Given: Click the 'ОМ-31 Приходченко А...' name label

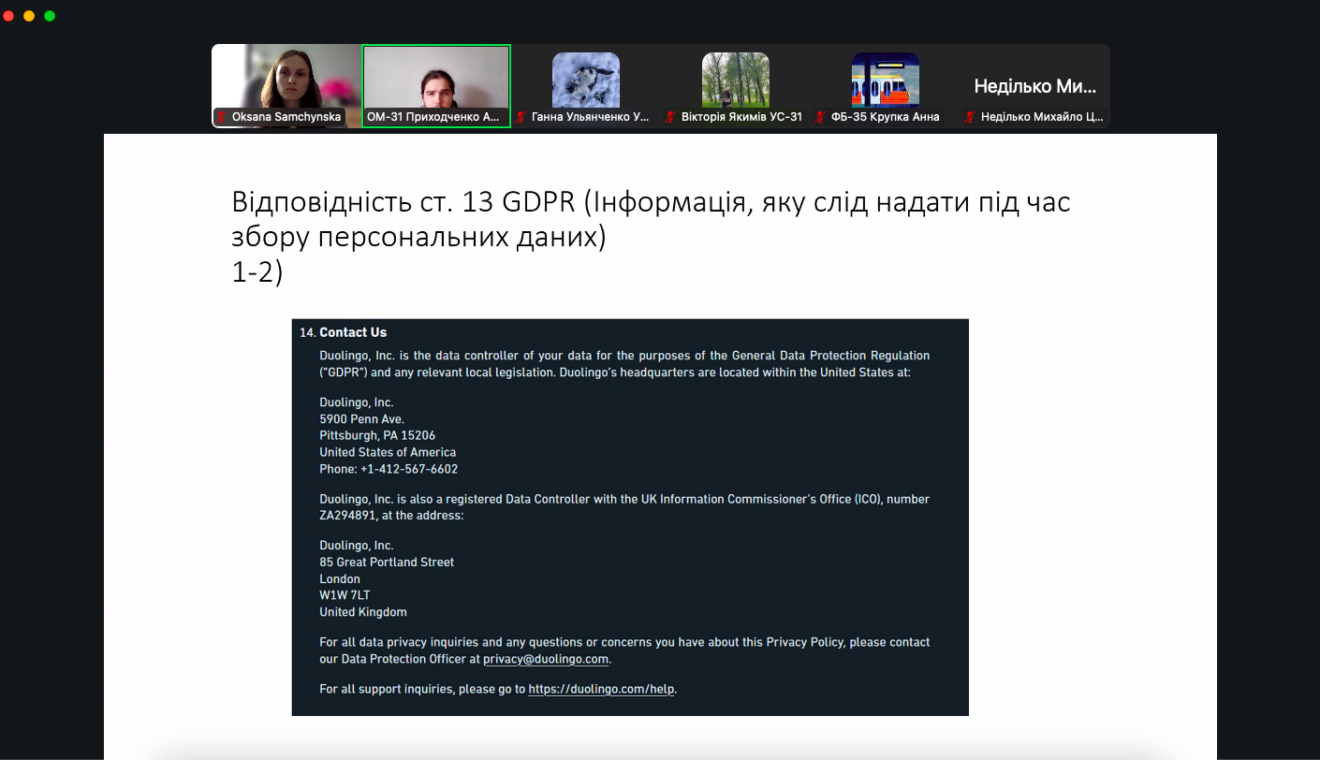Looking at the screenshot, I should tap(433, 117).
